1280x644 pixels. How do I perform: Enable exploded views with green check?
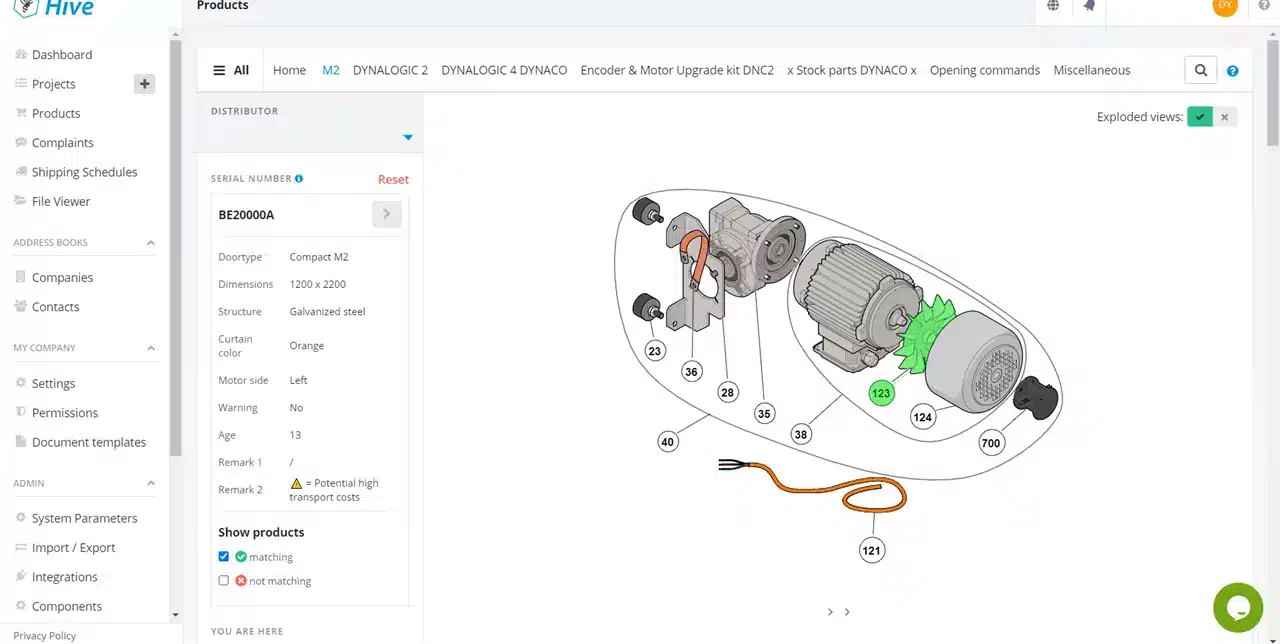(x=1200, y=117)
